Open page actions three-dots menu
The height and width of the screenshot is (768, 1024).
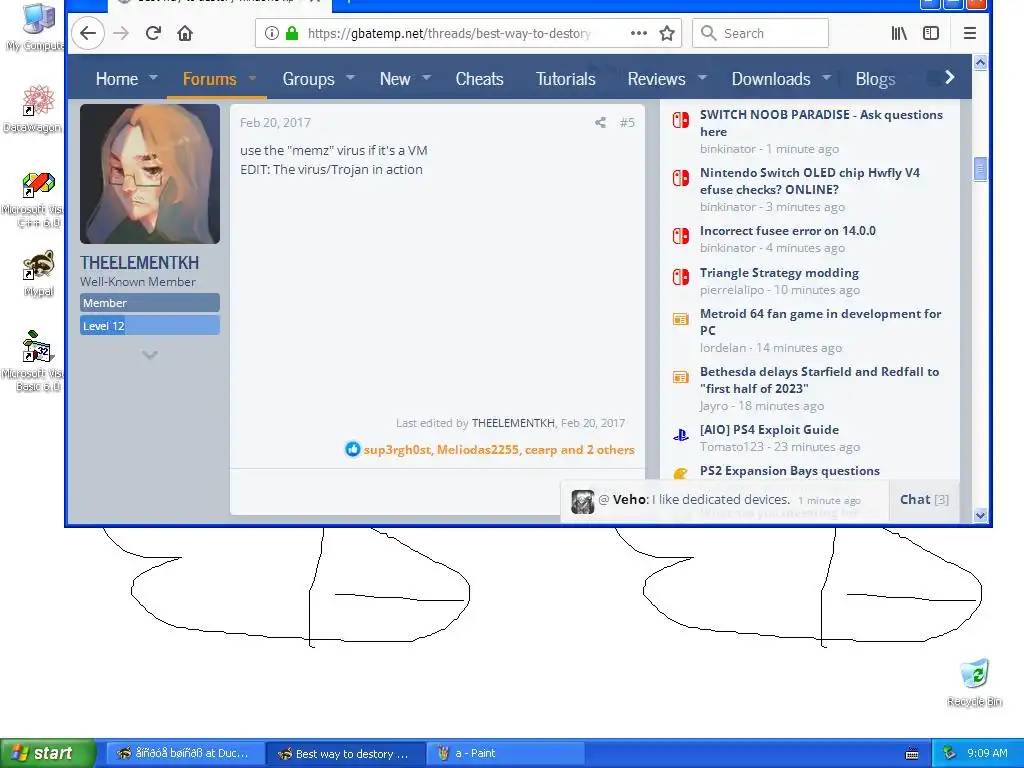tap(639, 33)
